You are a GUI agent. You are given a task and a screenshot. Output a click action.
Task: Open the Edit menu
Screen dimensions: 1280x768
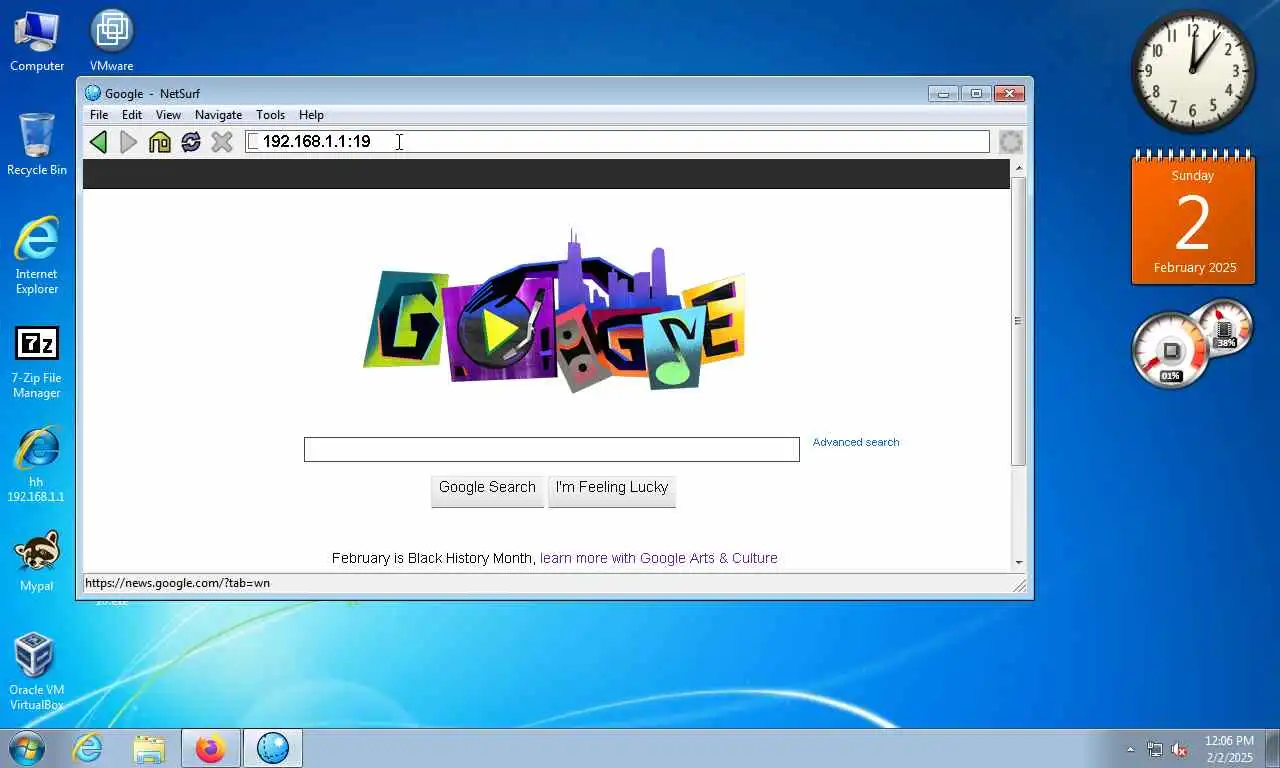(132, 115)
